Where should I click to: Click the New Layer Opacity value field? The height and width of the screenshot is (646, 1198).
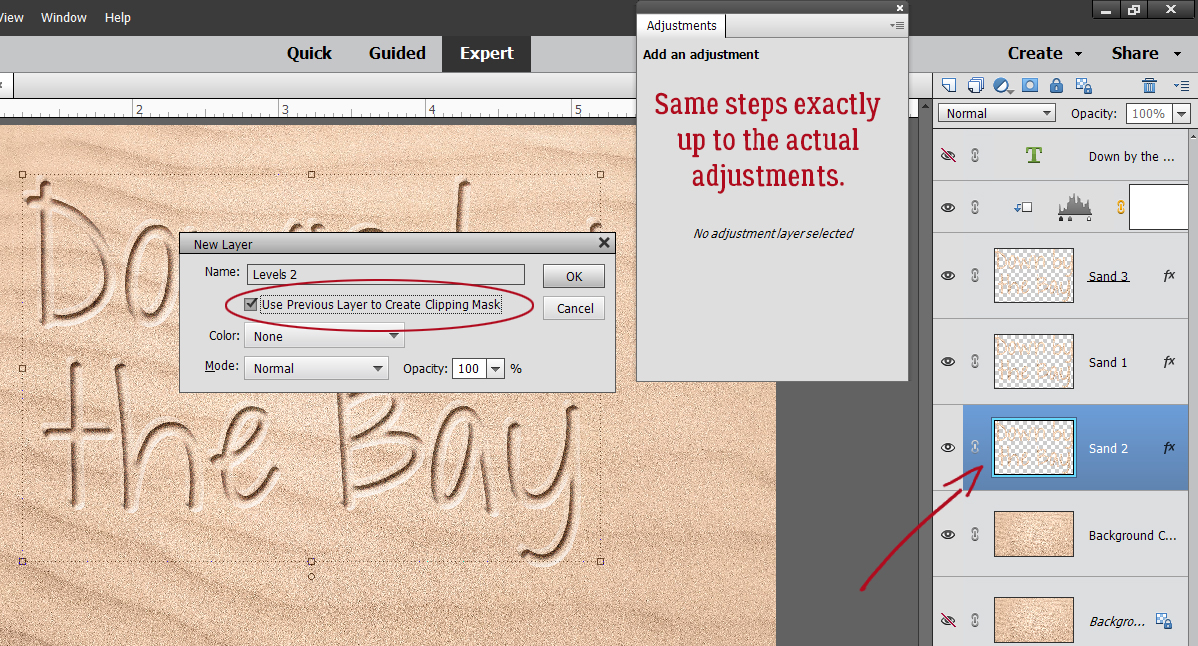(x=469, y=369)
